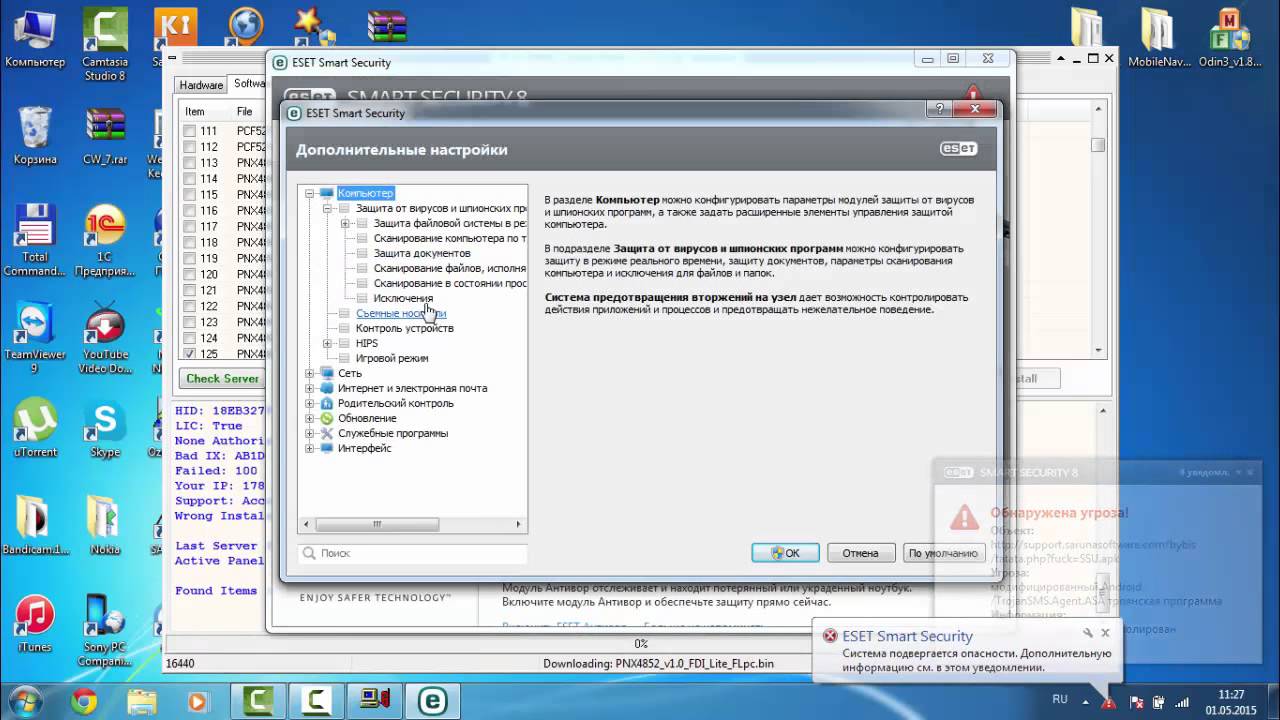Select Защита документов tree item
This screenshot has height=720, width=1280.
point(422,253)
